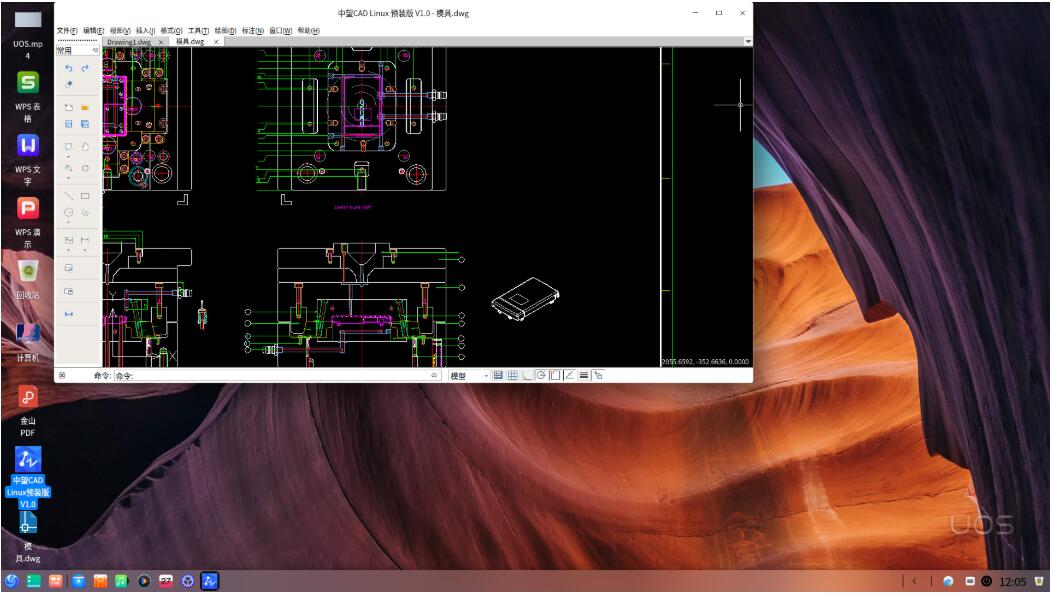Select the linear Dimension tool icon
Viewport: 1052px width, 593px height.
(85, 240)
